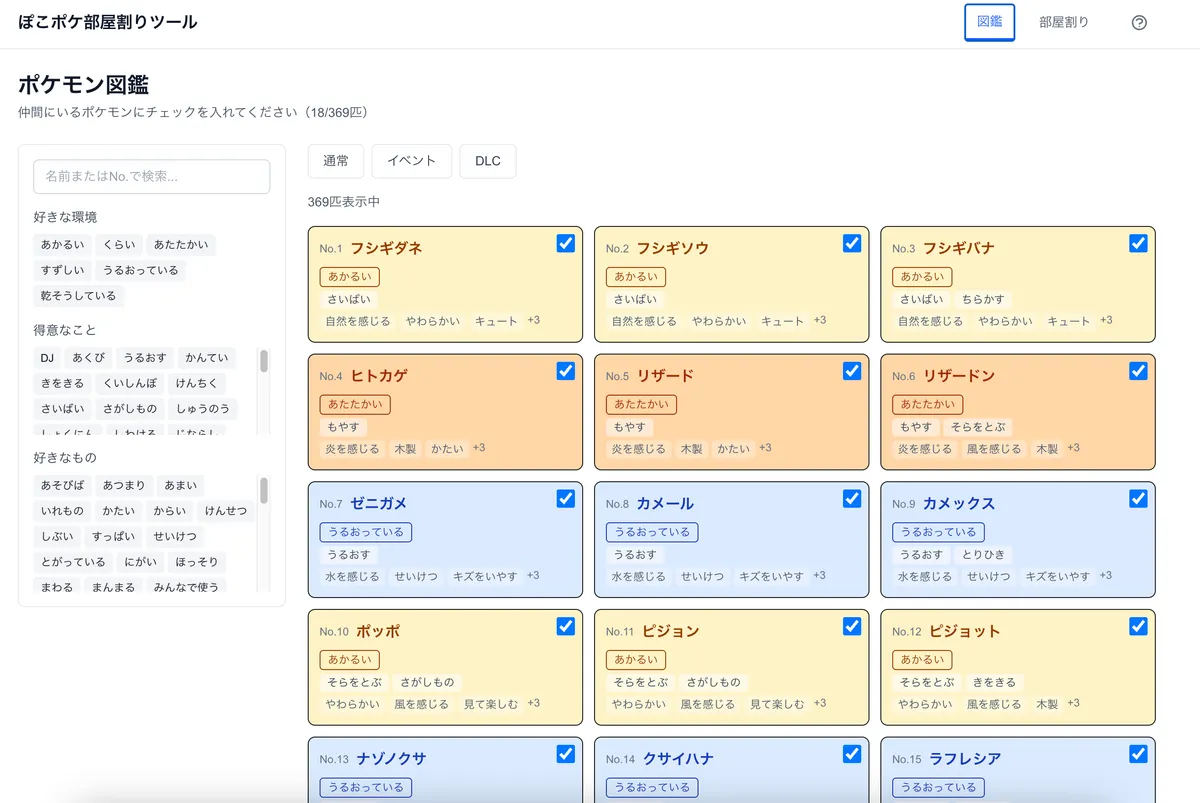Click the きをきる tag on ピジョット
Image resolution: width=1200 pixels, height=803 pixels.
point(994,682)
